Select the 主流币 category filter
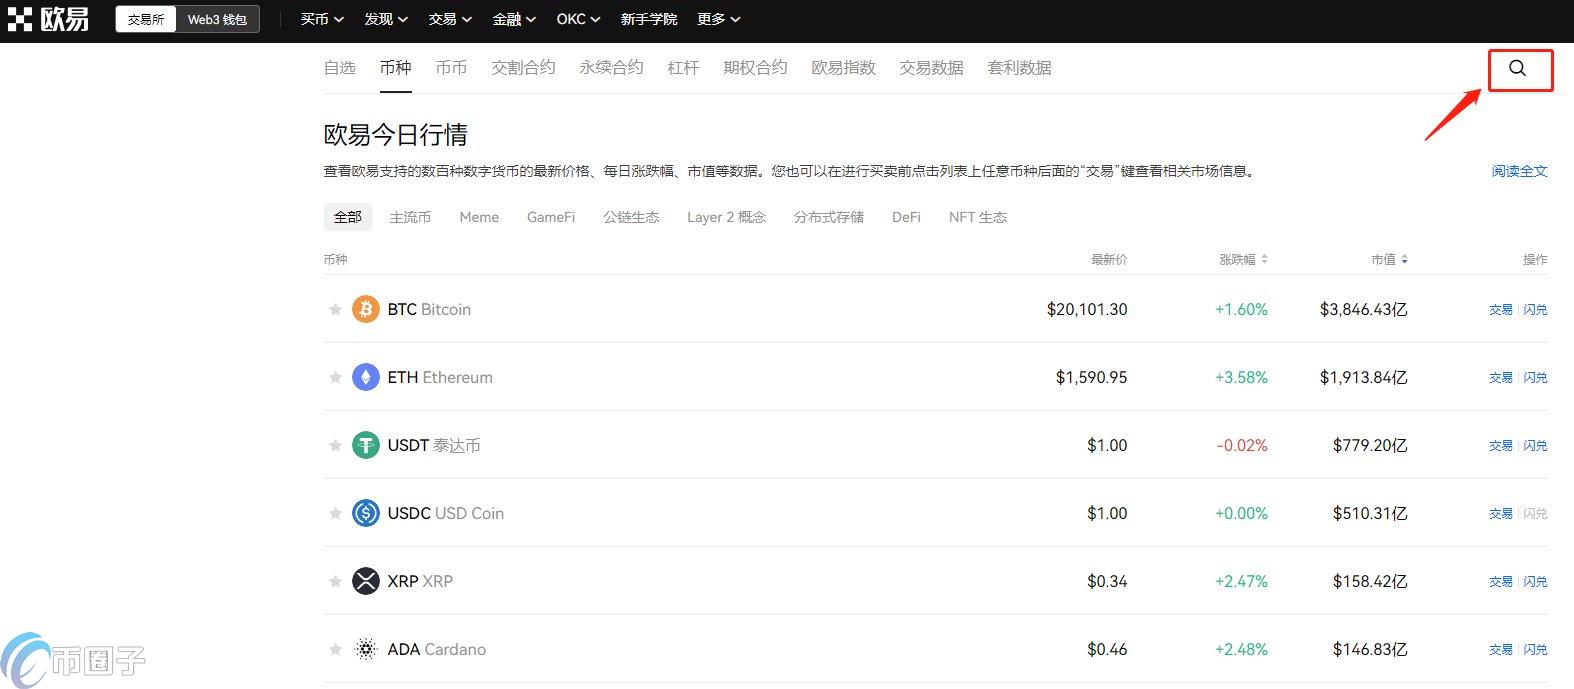Image resolution: width=1574 pixels, height=689 pixels. click(x=410, y=217)
